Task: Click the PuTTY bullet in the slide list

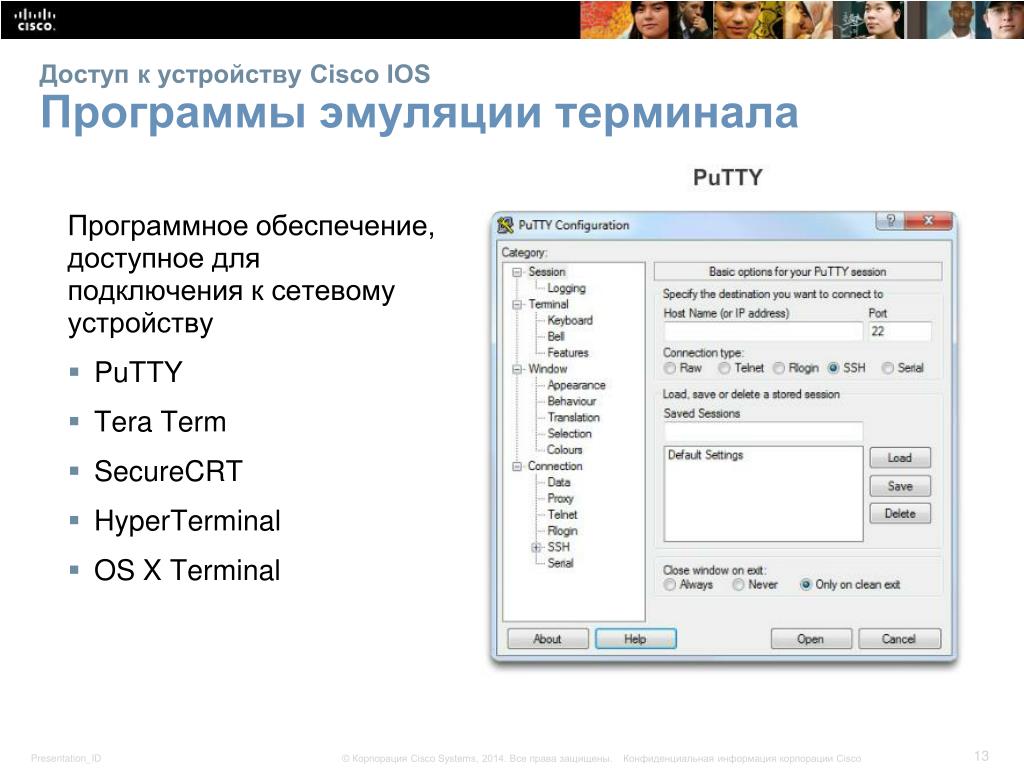Action: click(x=138, y=372)
